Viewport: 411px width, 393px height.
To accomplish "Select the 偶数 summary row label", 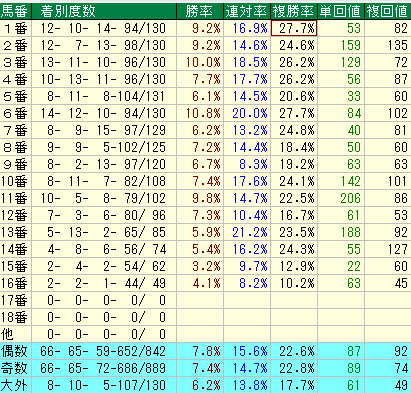I will (x=16, y=351).
